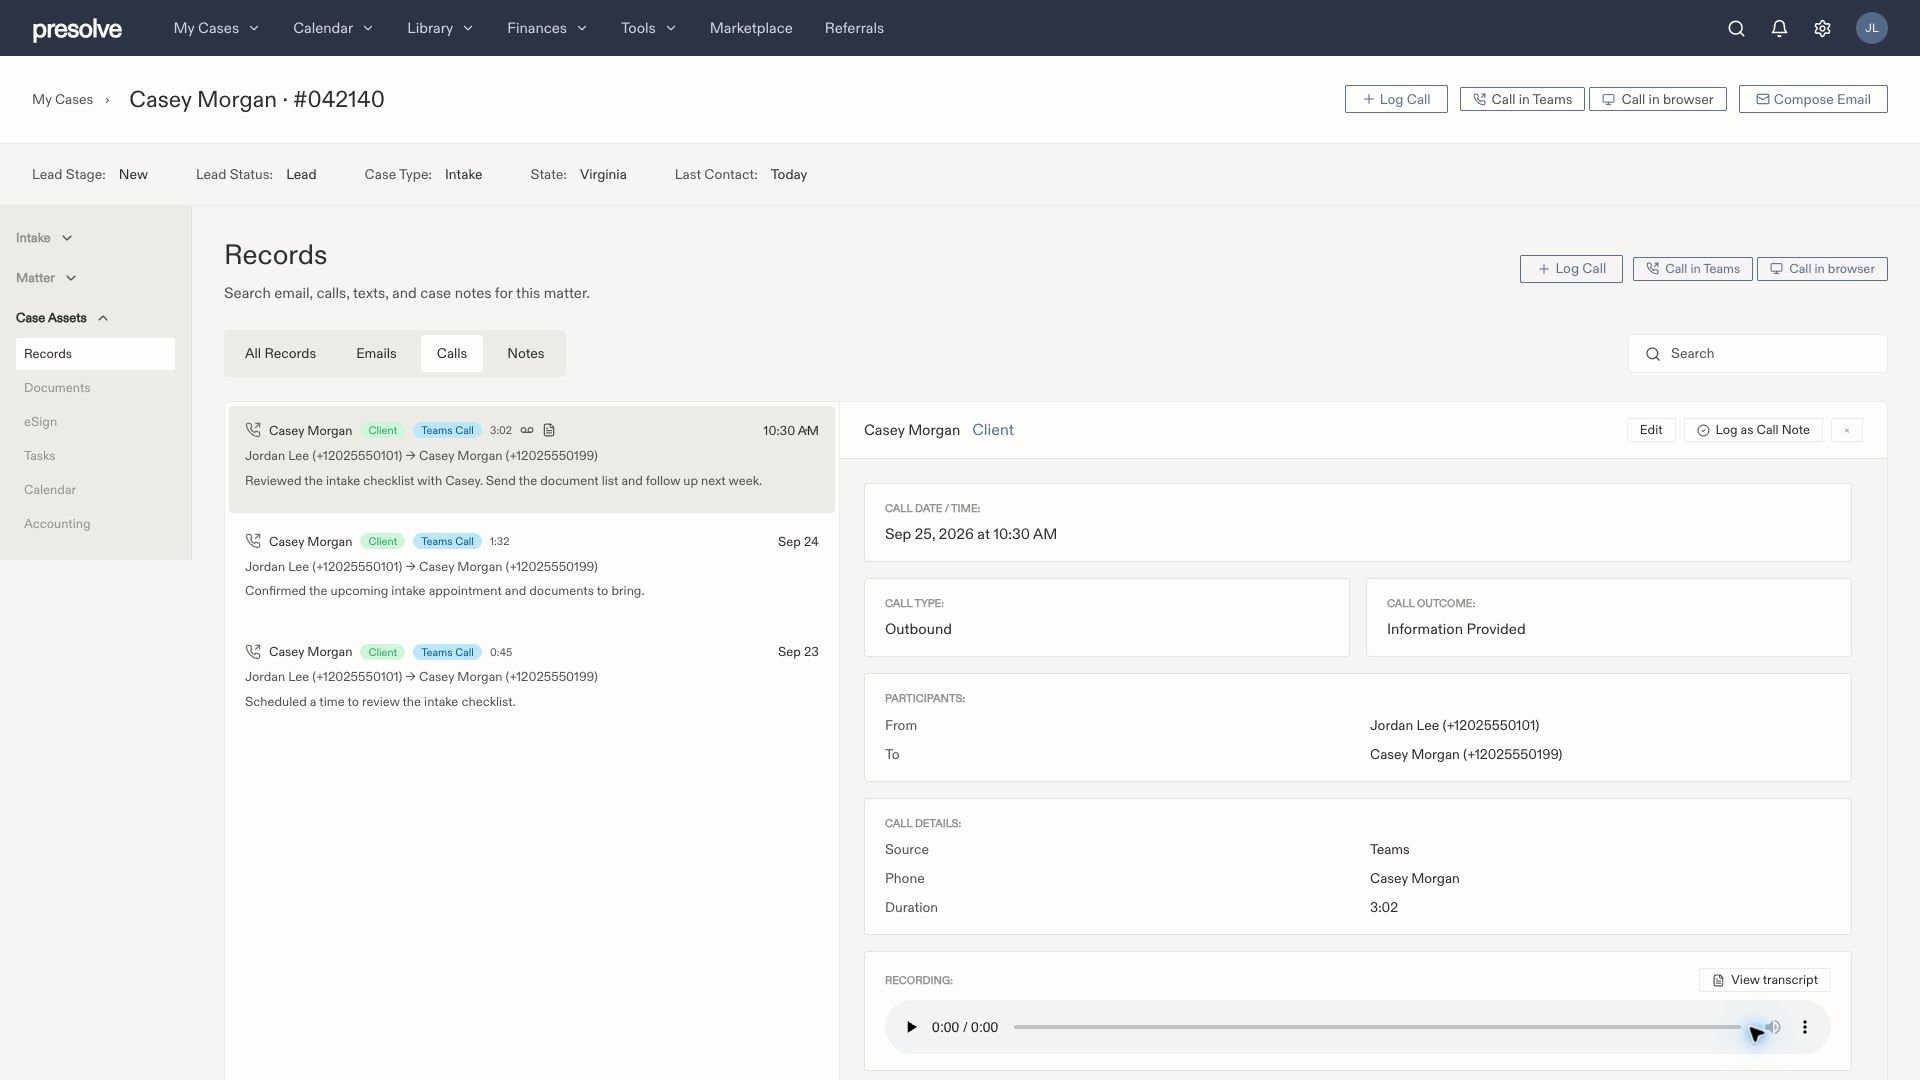Expand the Library menu
The image size is (1920, 1080).
pos(440,28)
